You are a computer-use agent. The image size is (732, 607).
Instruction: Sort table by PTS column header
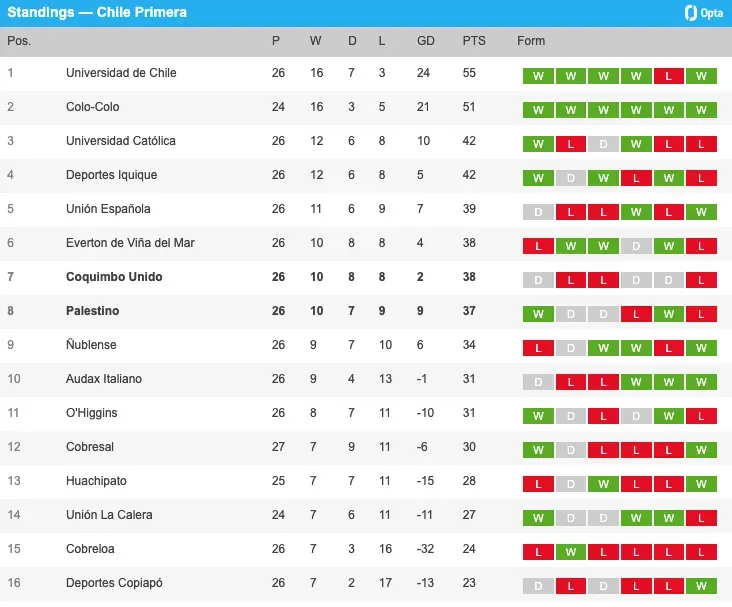(x=473, y=41)
